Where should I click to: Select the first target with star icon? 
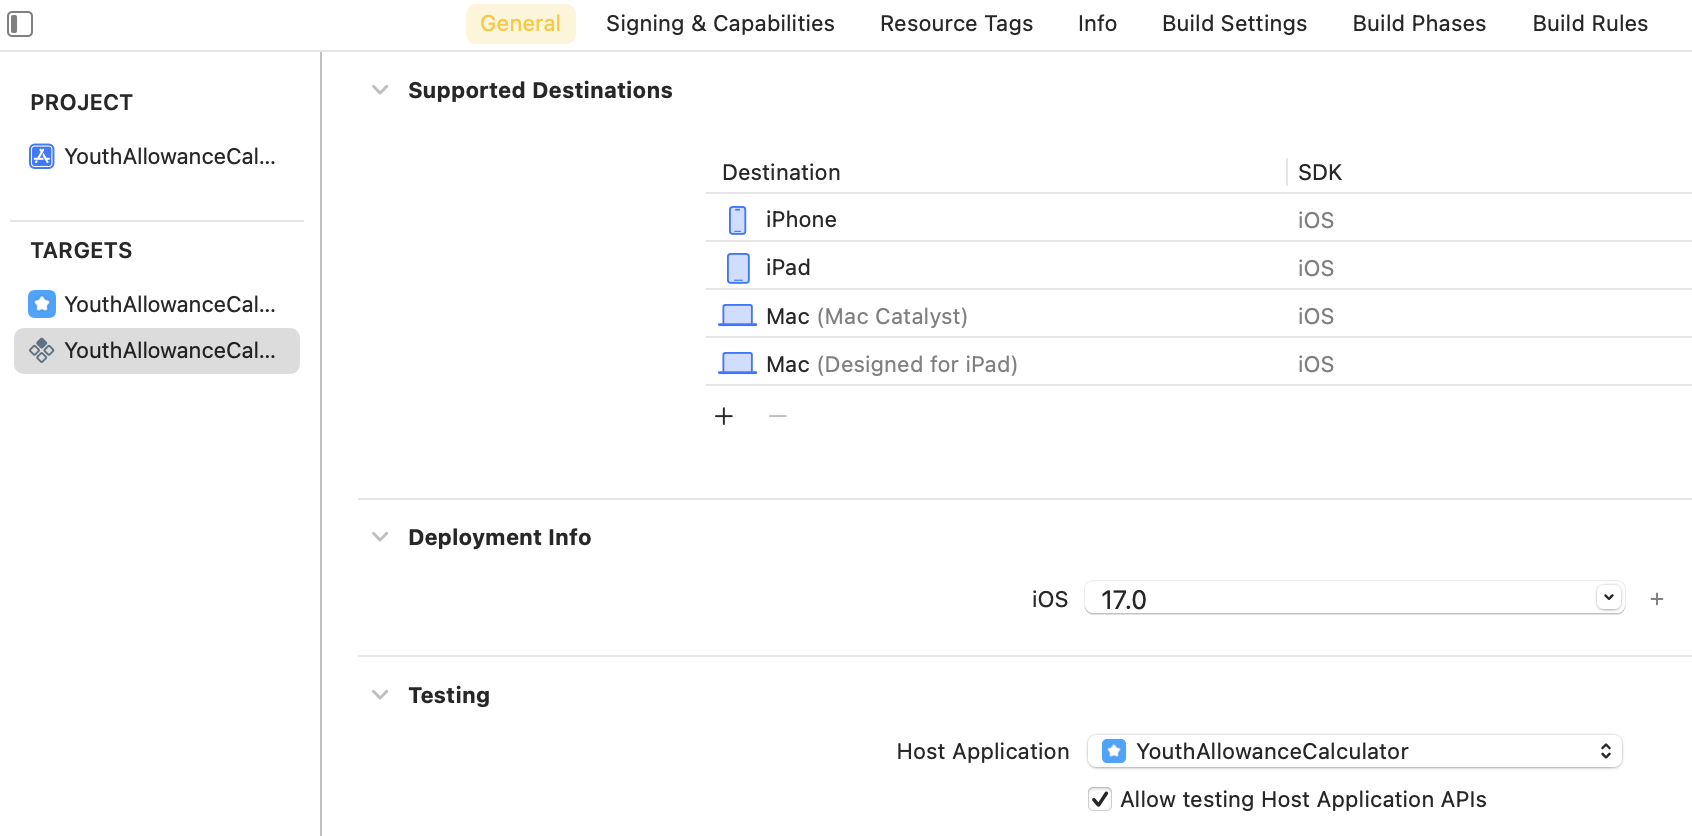click(x=157, y=304)
